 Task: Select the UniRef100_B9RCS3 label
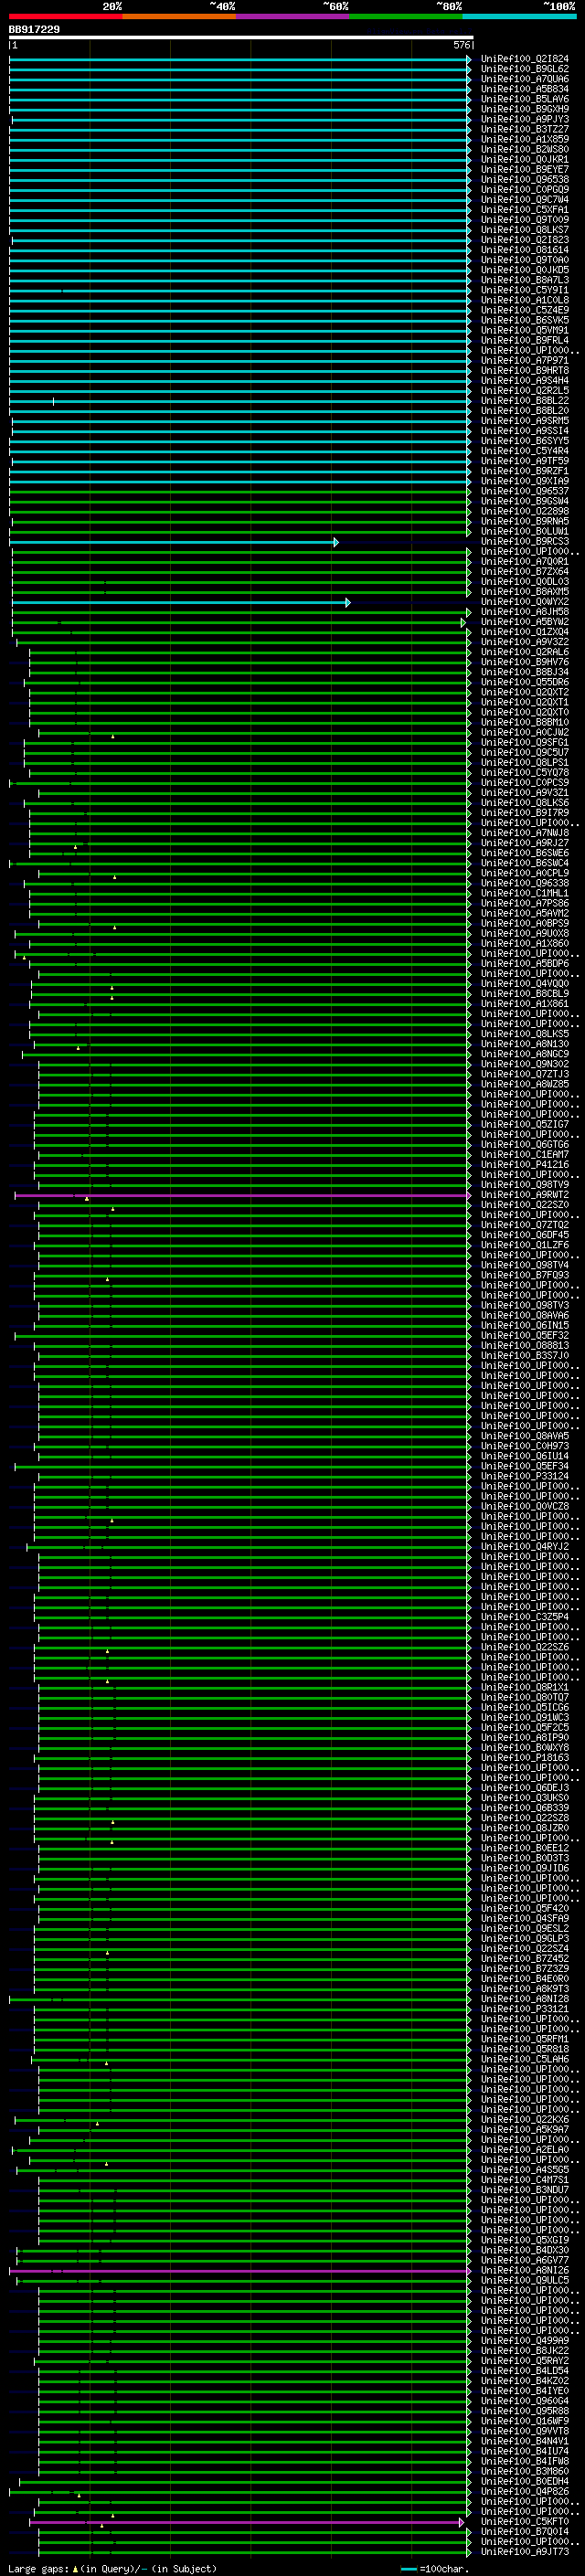point(525,541)
